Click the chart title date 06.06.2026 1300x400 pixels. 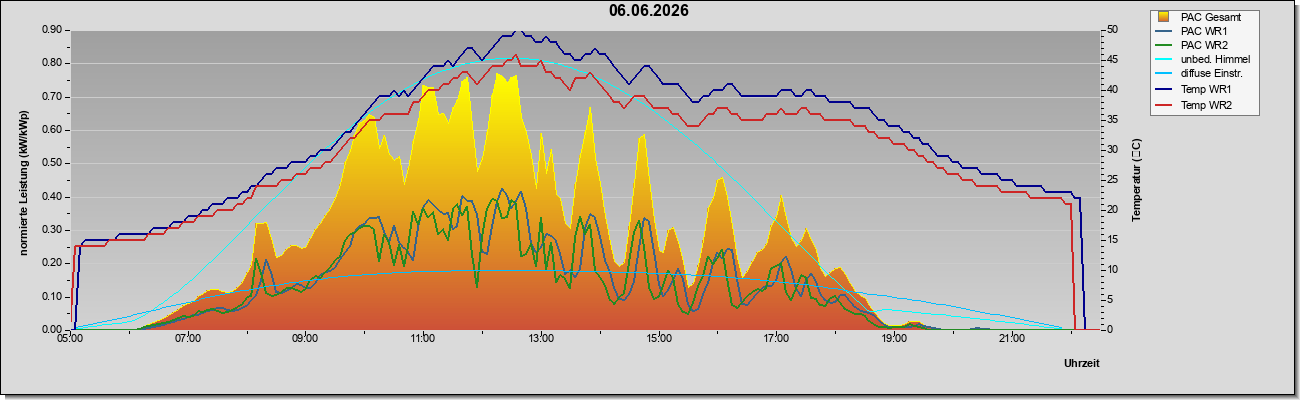tap(649, 11)
